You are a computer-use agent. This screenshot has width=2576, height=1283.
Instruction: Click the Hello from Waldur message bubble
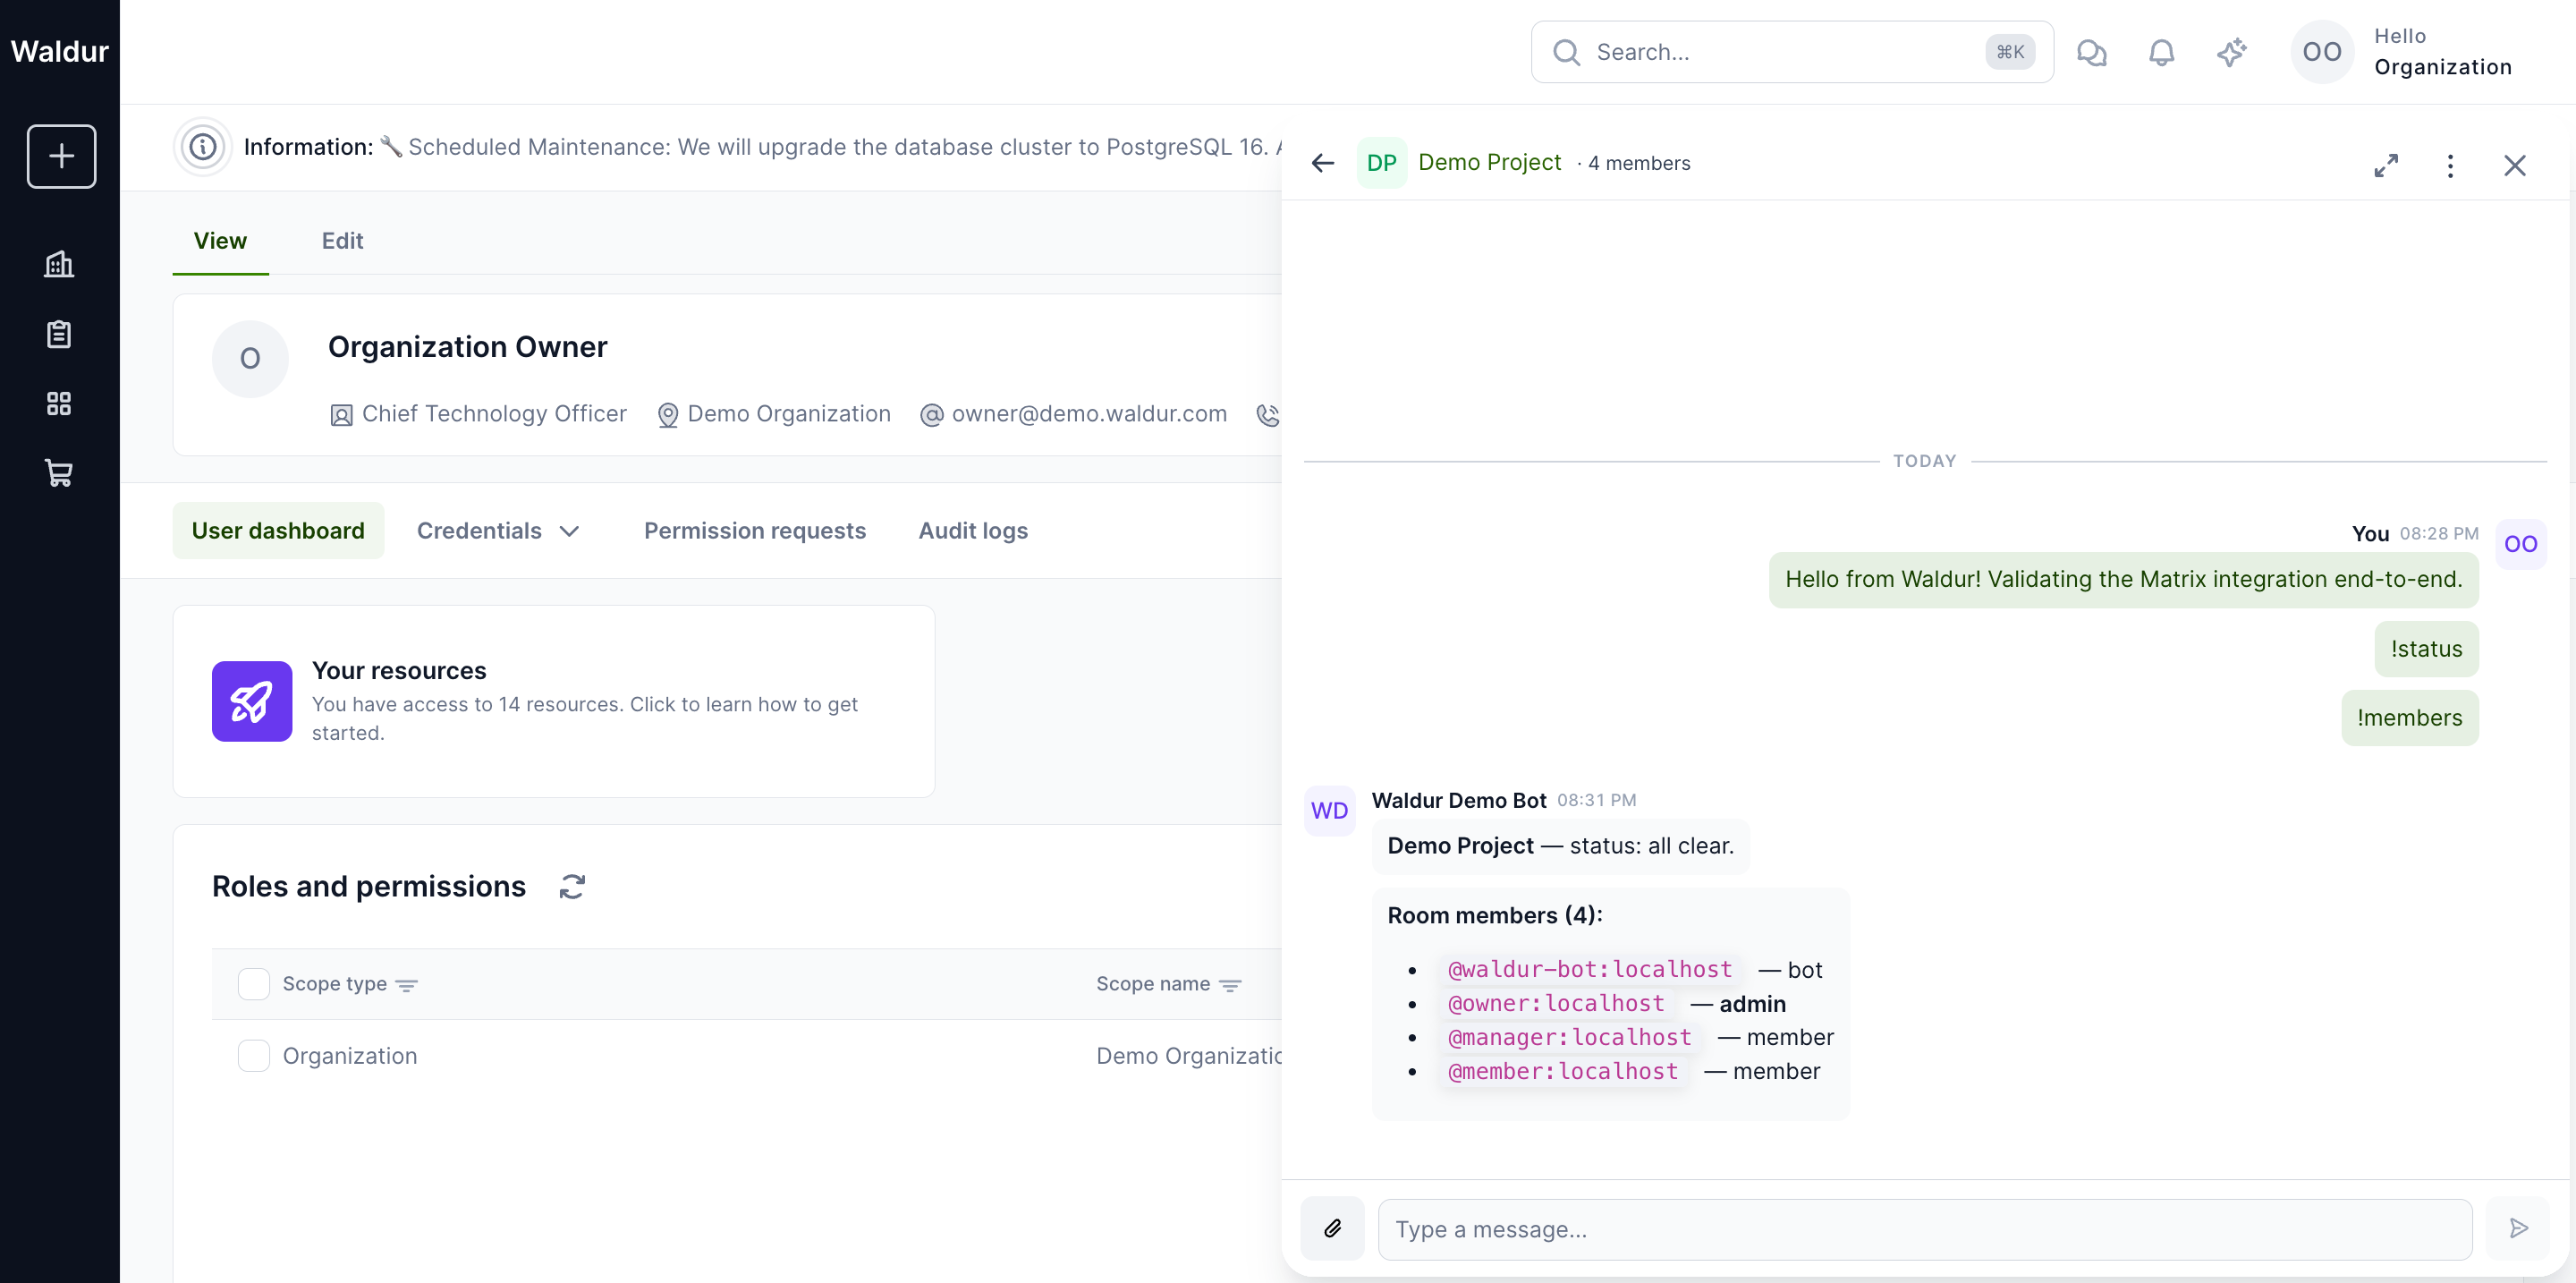(x=2123, y=579)
